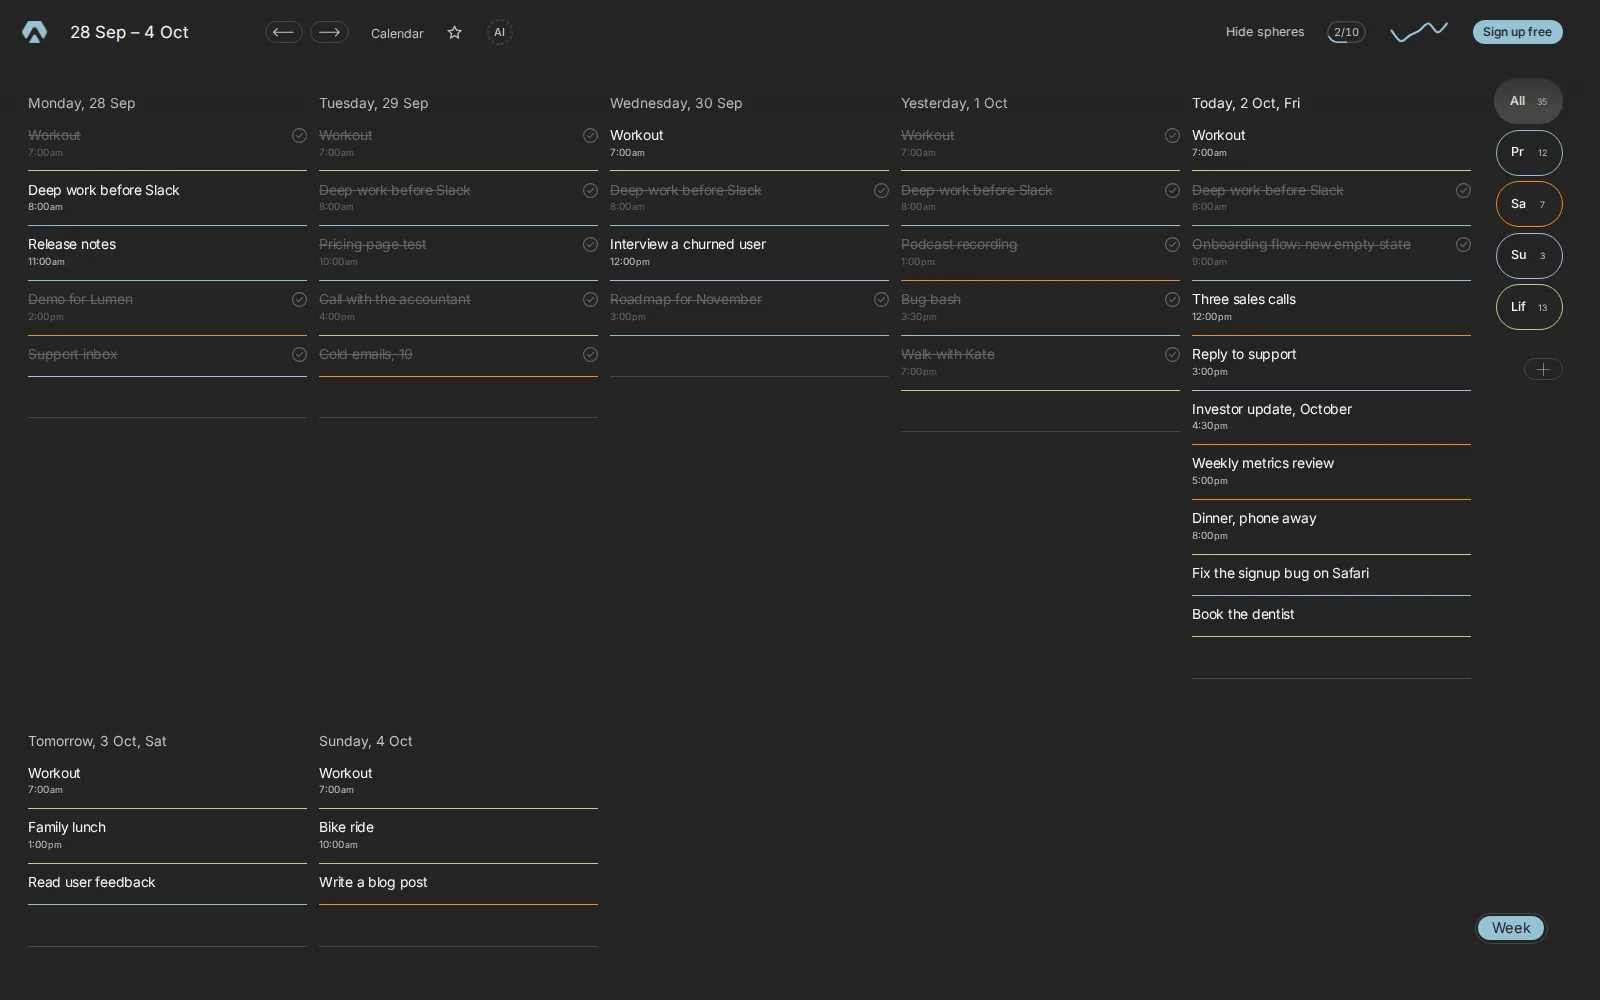The height and width of the screenshot is (1000, 1600).
Task: Uncheck Monday's Demo for Lumen task
Action: pyautogui.click(x=299, y=299)
